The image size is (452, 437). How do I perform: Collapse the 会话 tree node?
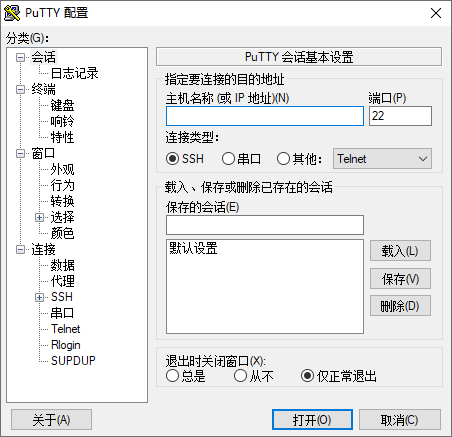point(21,58)
